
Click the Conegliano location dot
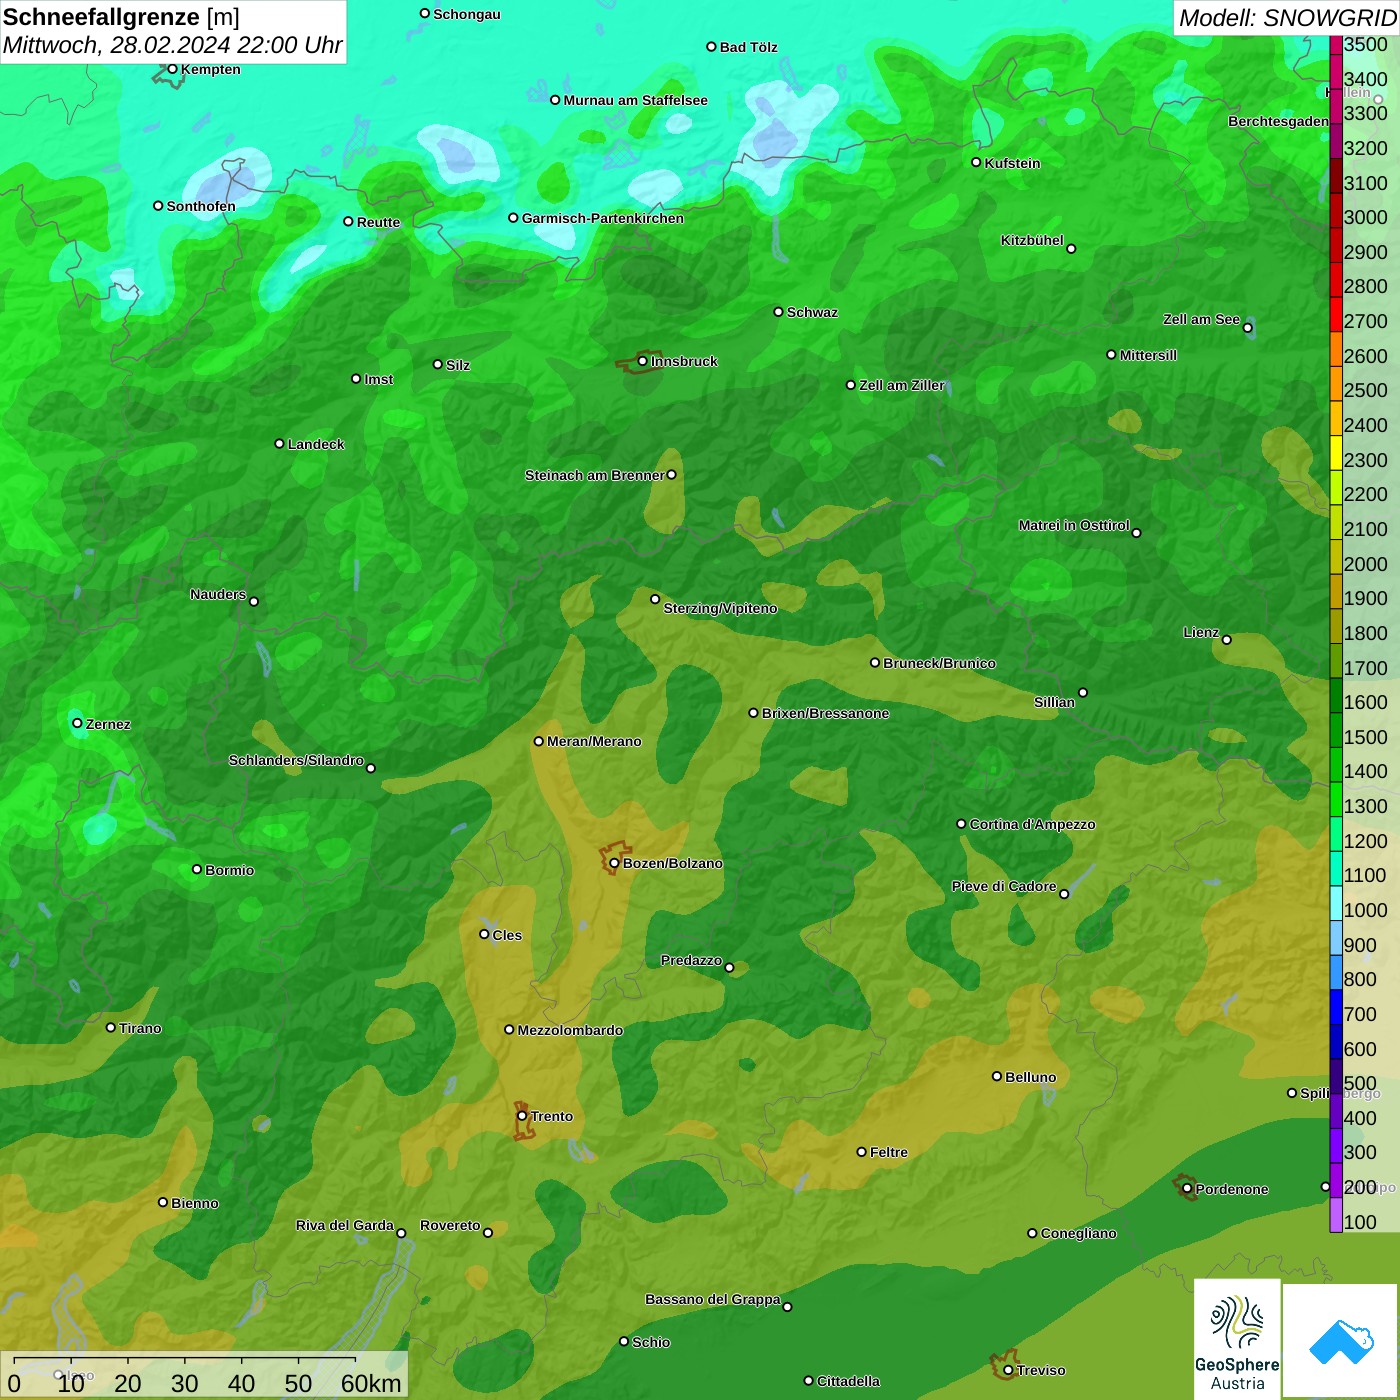tap(1032, 1233)
